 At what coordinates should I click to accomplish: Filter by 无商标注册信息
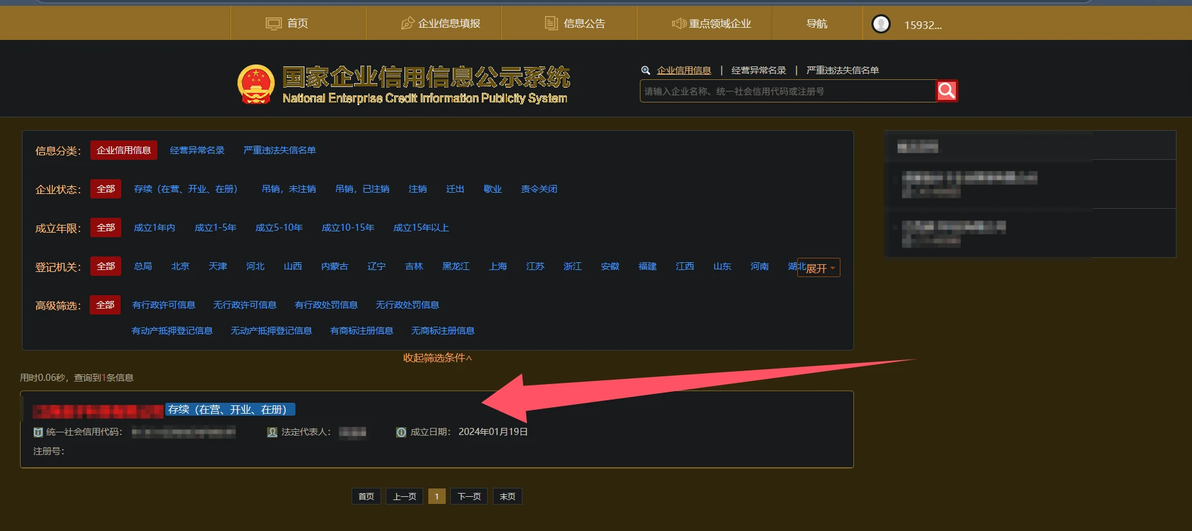click(x=443, y=331)
